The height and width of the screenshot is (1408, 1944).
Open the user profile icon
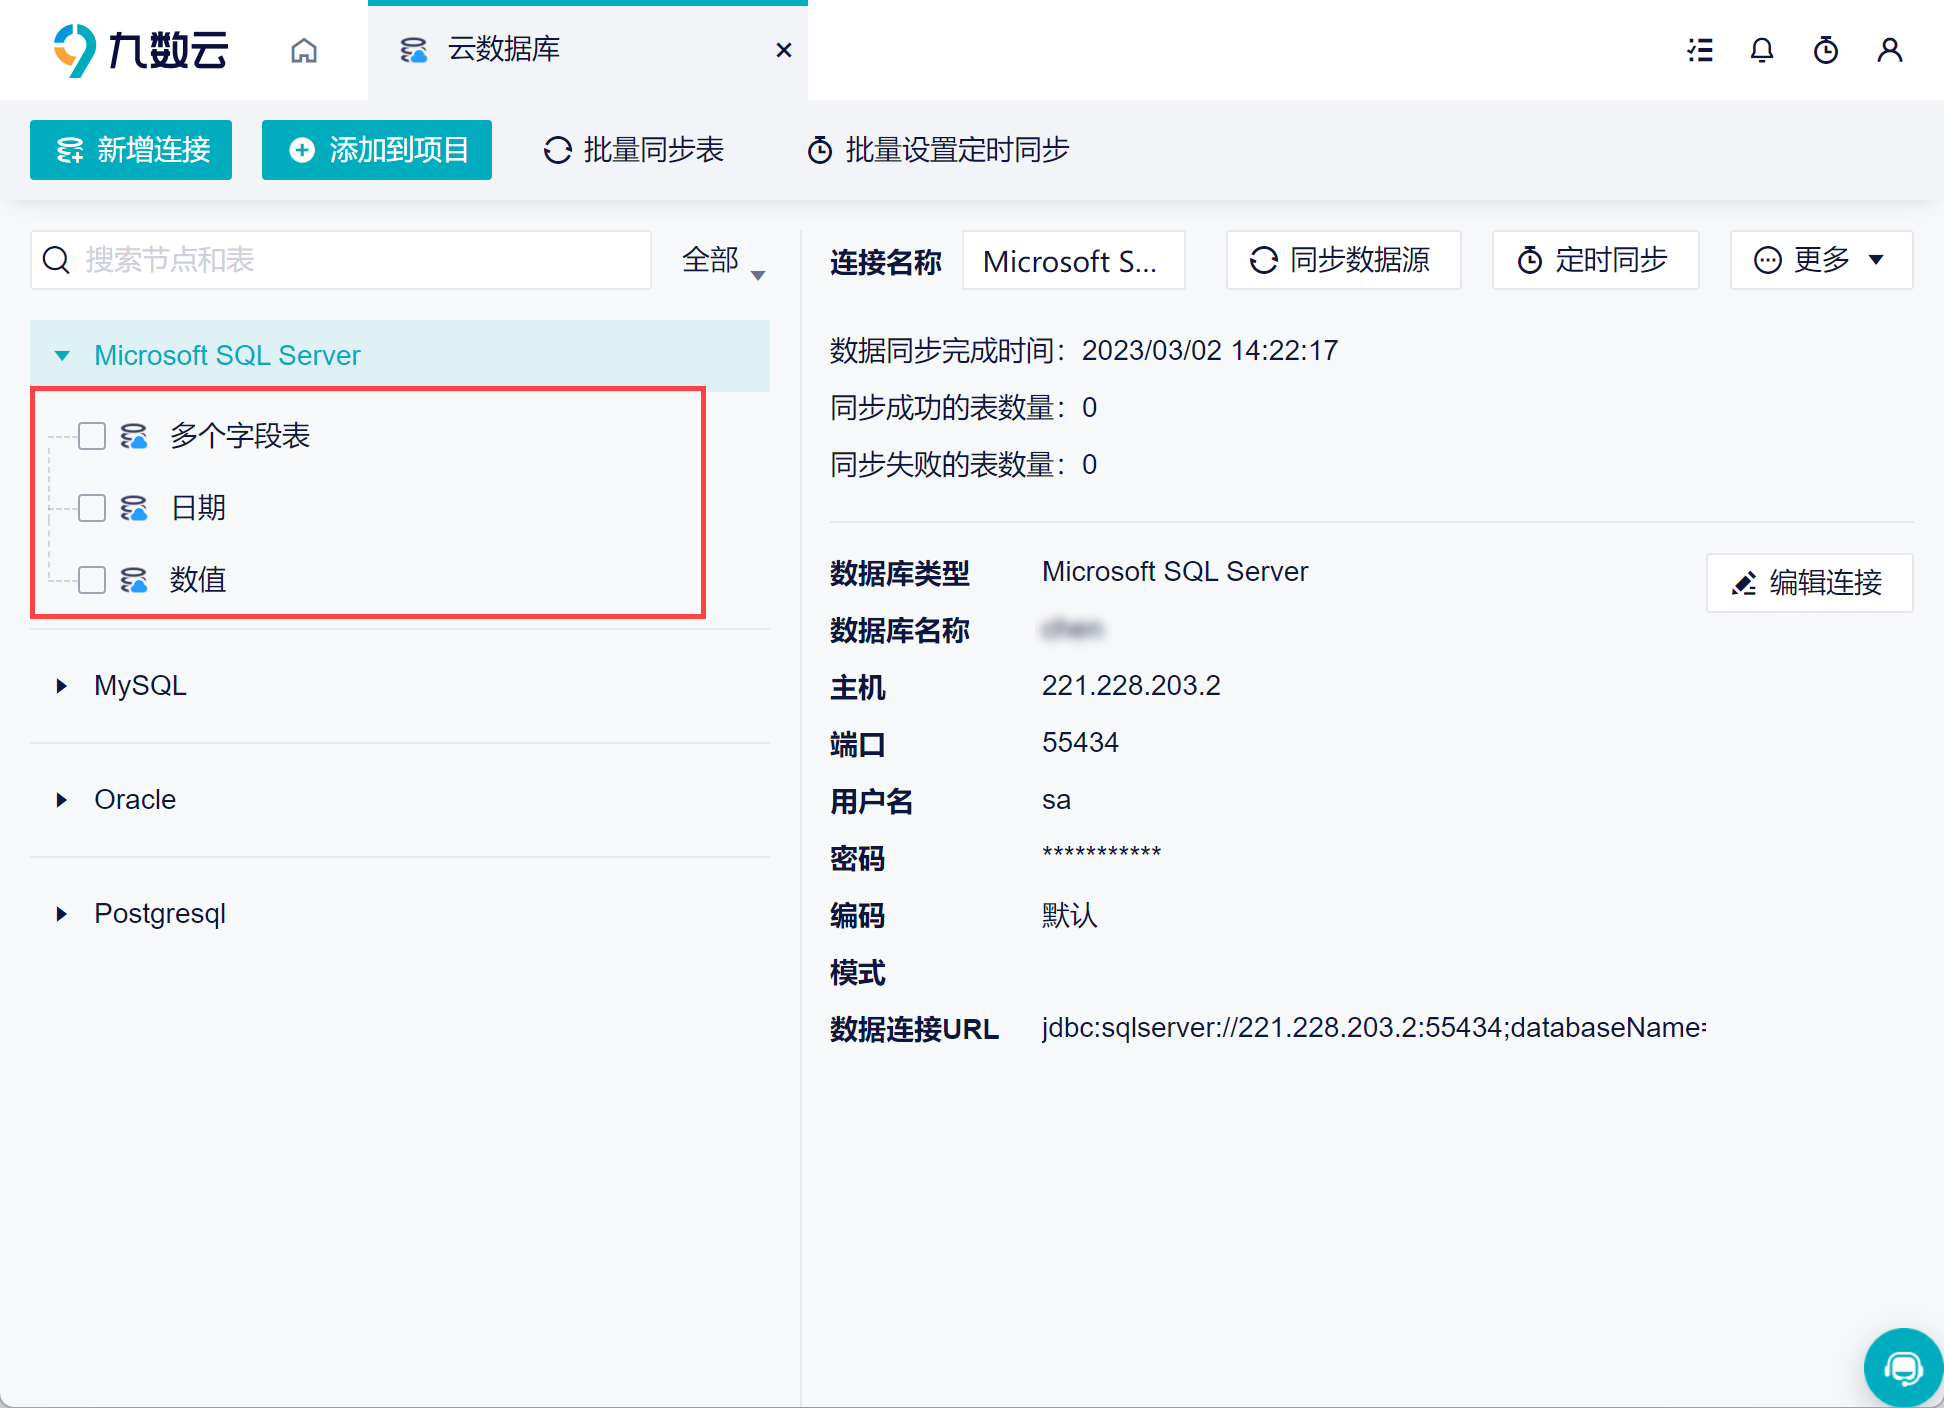1889,50
